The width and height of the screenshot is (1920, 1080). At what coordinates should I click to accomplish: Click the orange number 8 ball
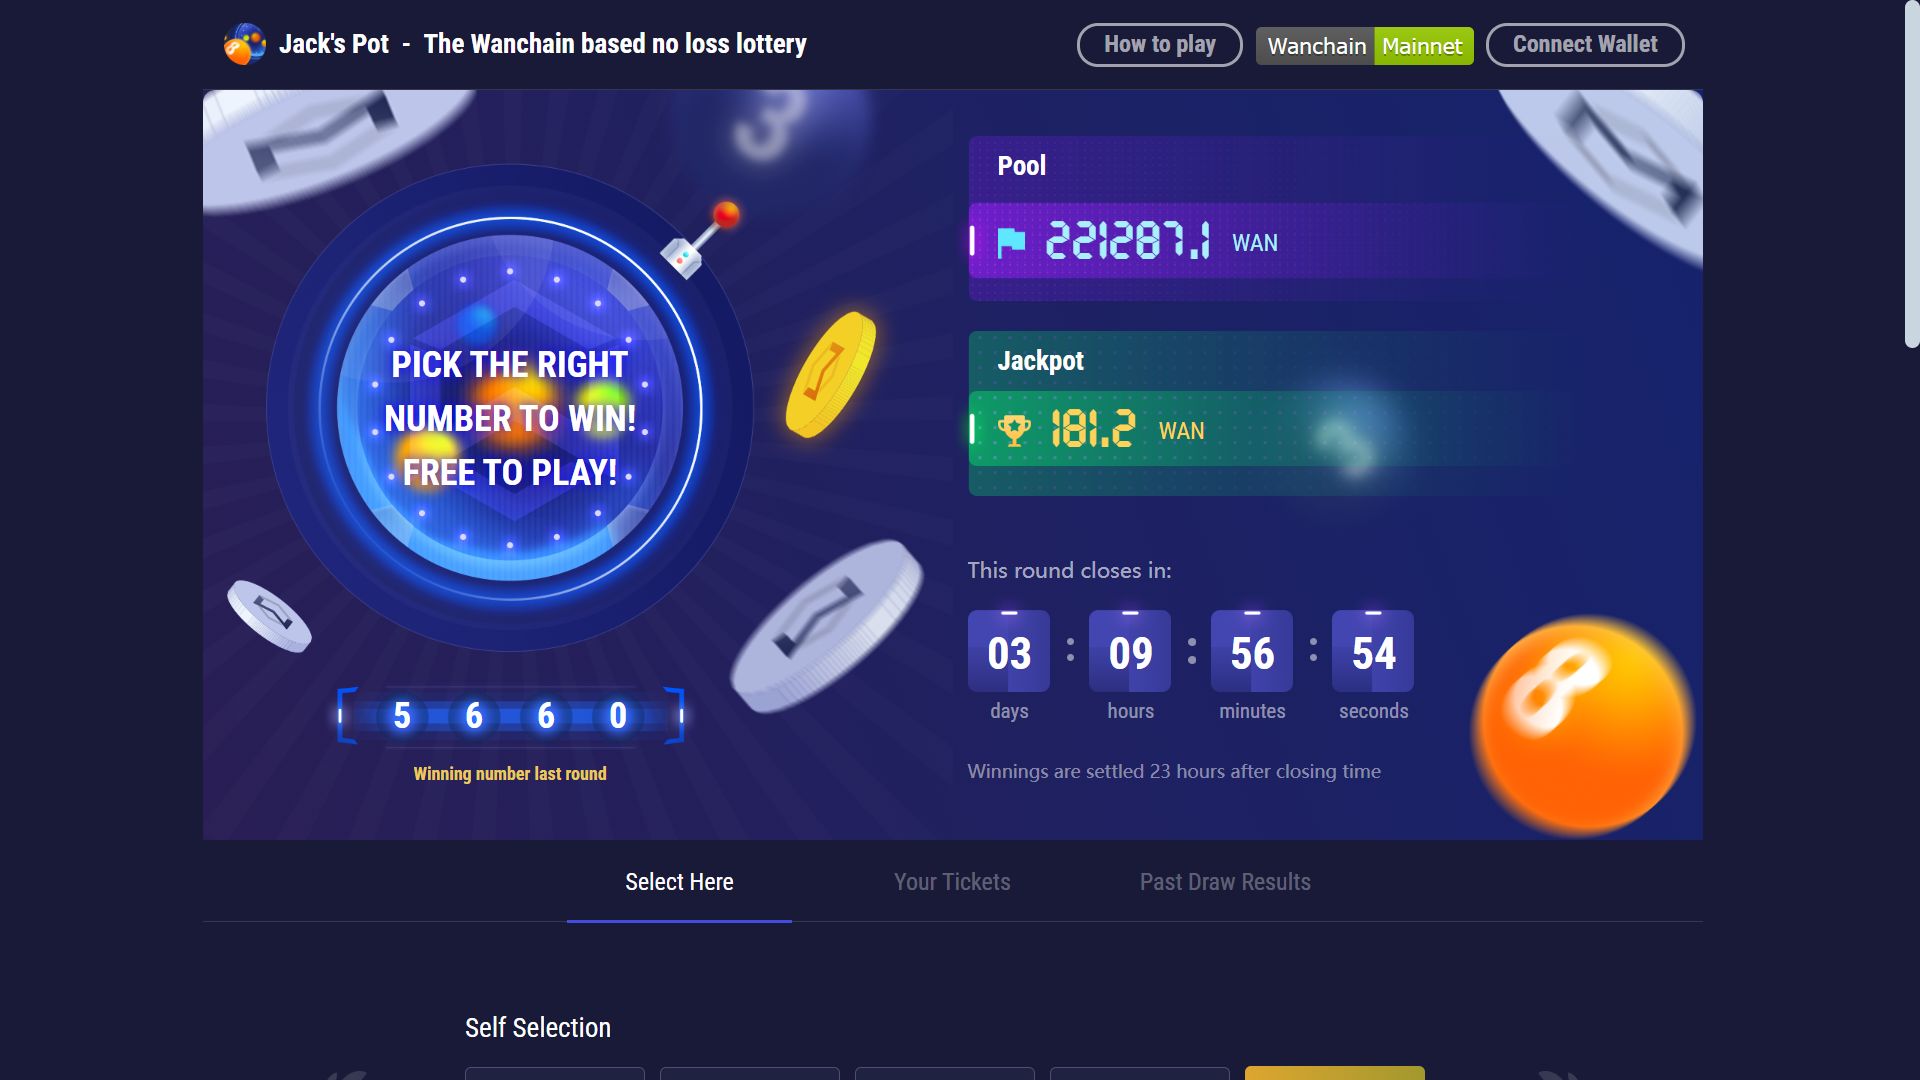pyautogui.click(x=1580, y=724)
